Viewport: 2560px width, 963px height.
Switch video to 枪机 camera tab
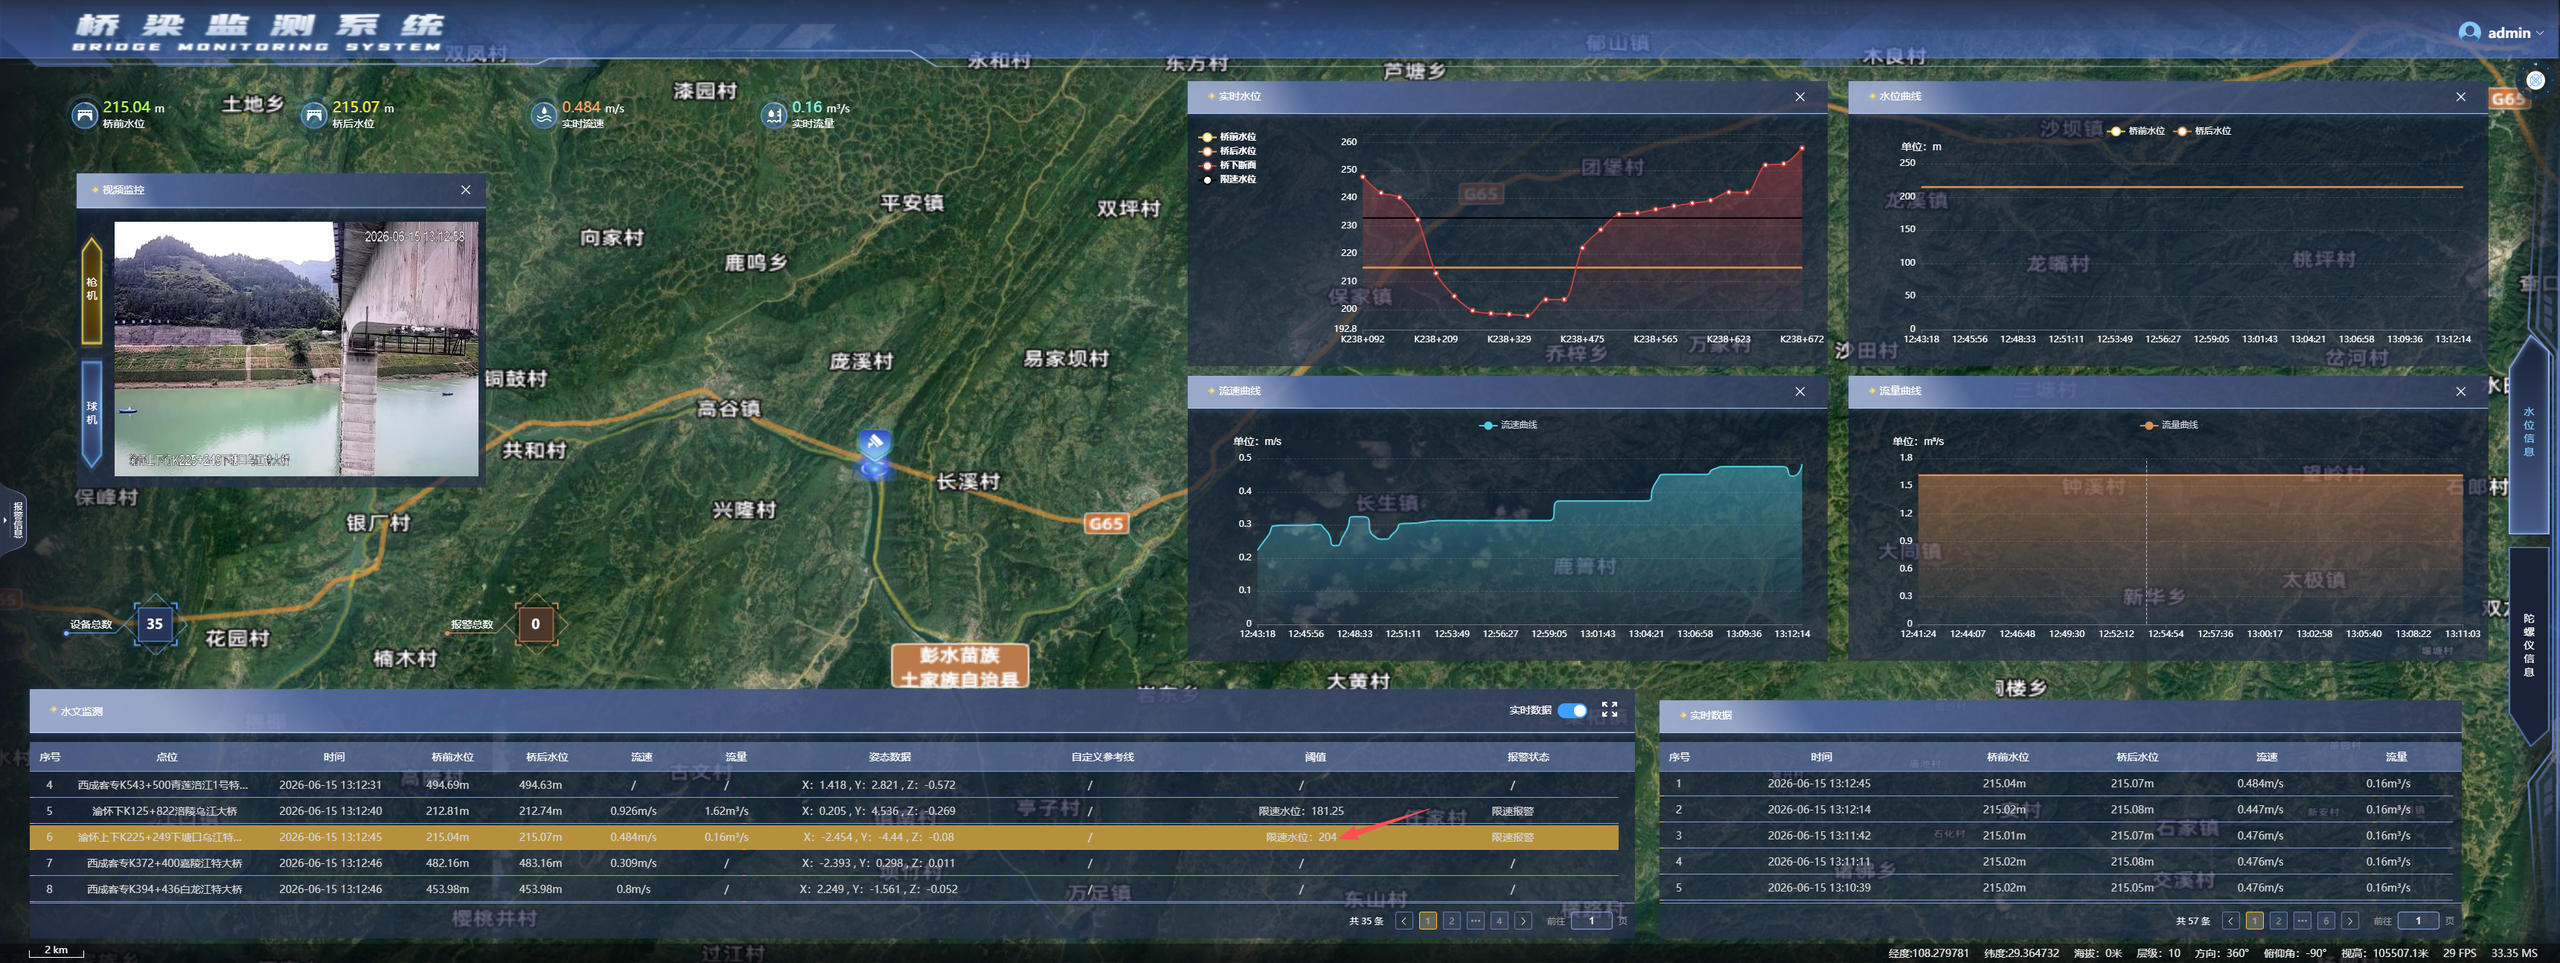(x=92, y=290)
